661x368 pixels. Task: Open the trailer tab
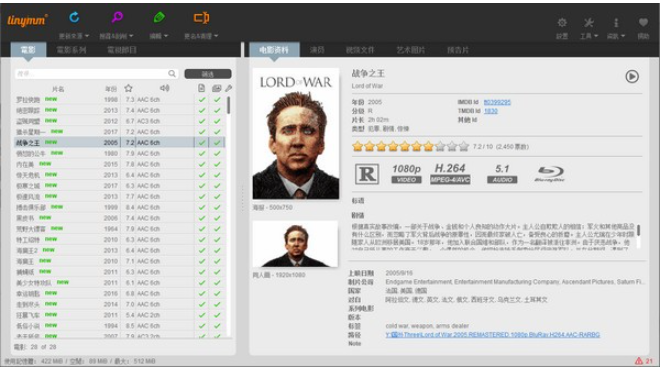(x=458, y=50)
